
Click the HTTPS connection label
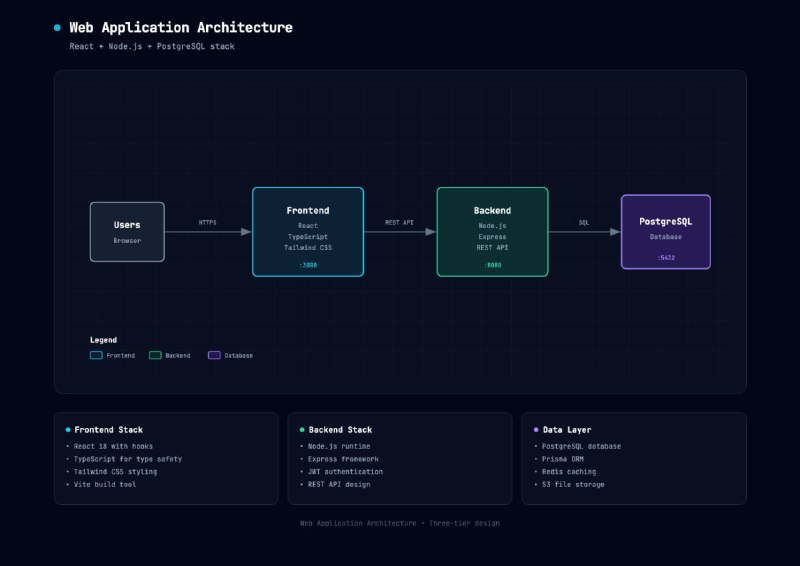[207, 222]
